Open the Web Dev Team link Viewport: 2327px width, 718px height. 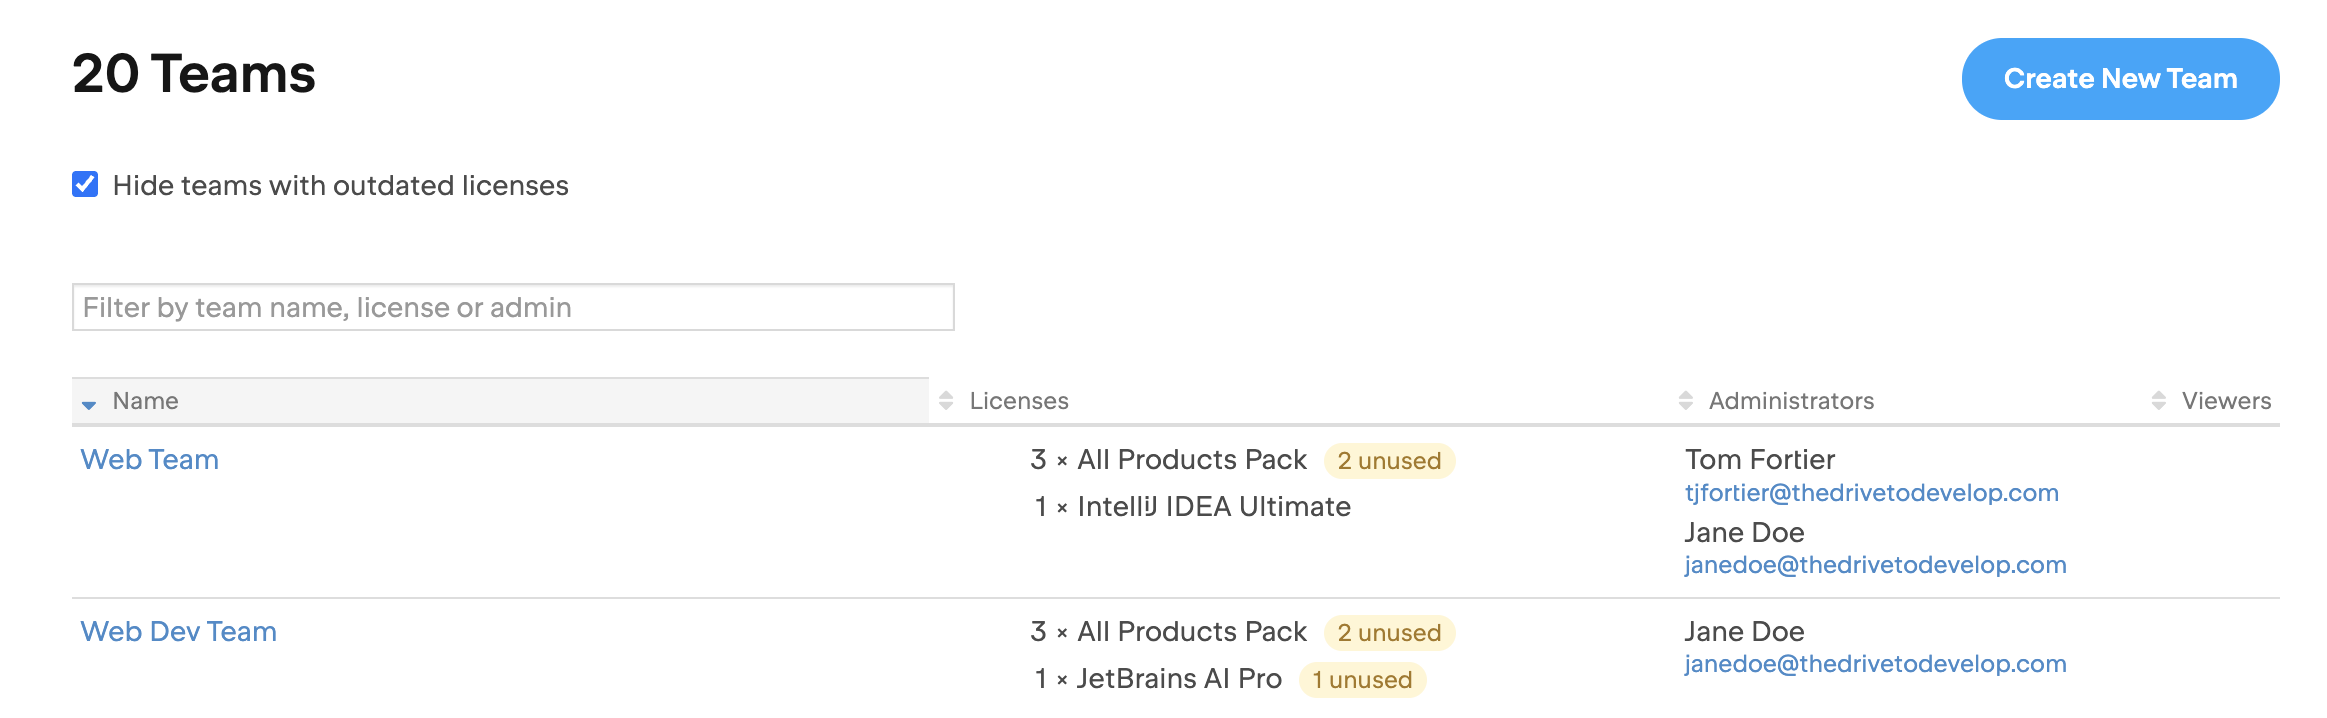click(x=179, y=632)
